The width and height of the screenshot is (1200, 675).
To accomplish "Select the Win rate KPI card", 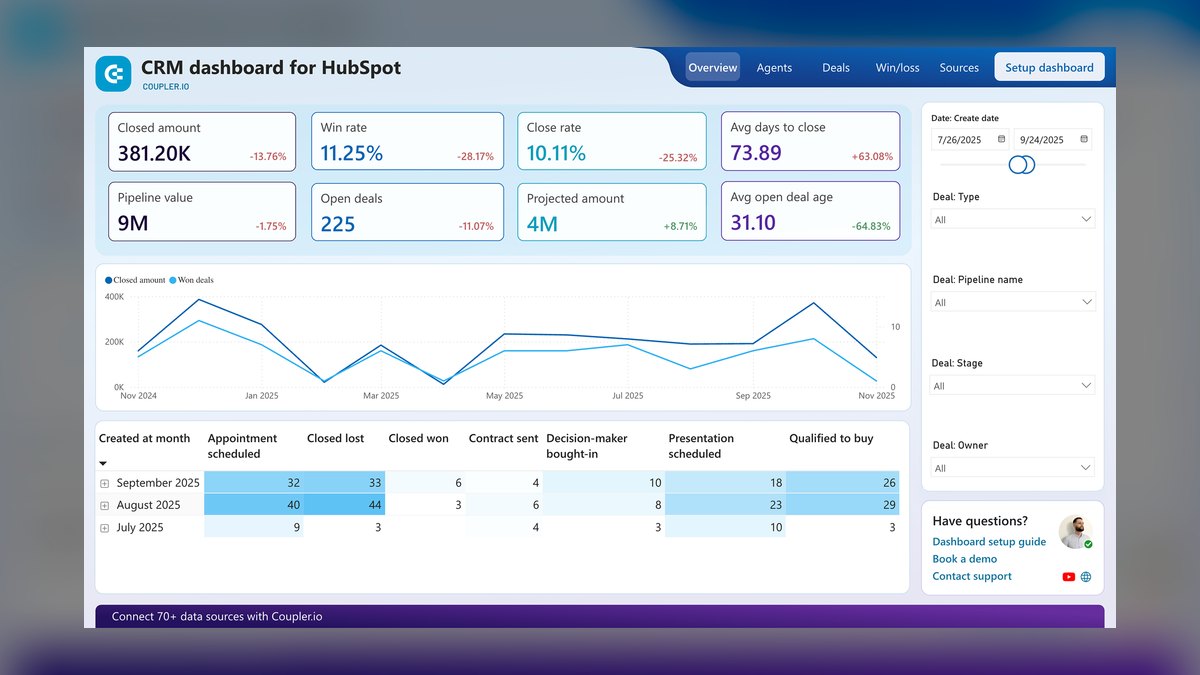I will [x=407, y=142].
